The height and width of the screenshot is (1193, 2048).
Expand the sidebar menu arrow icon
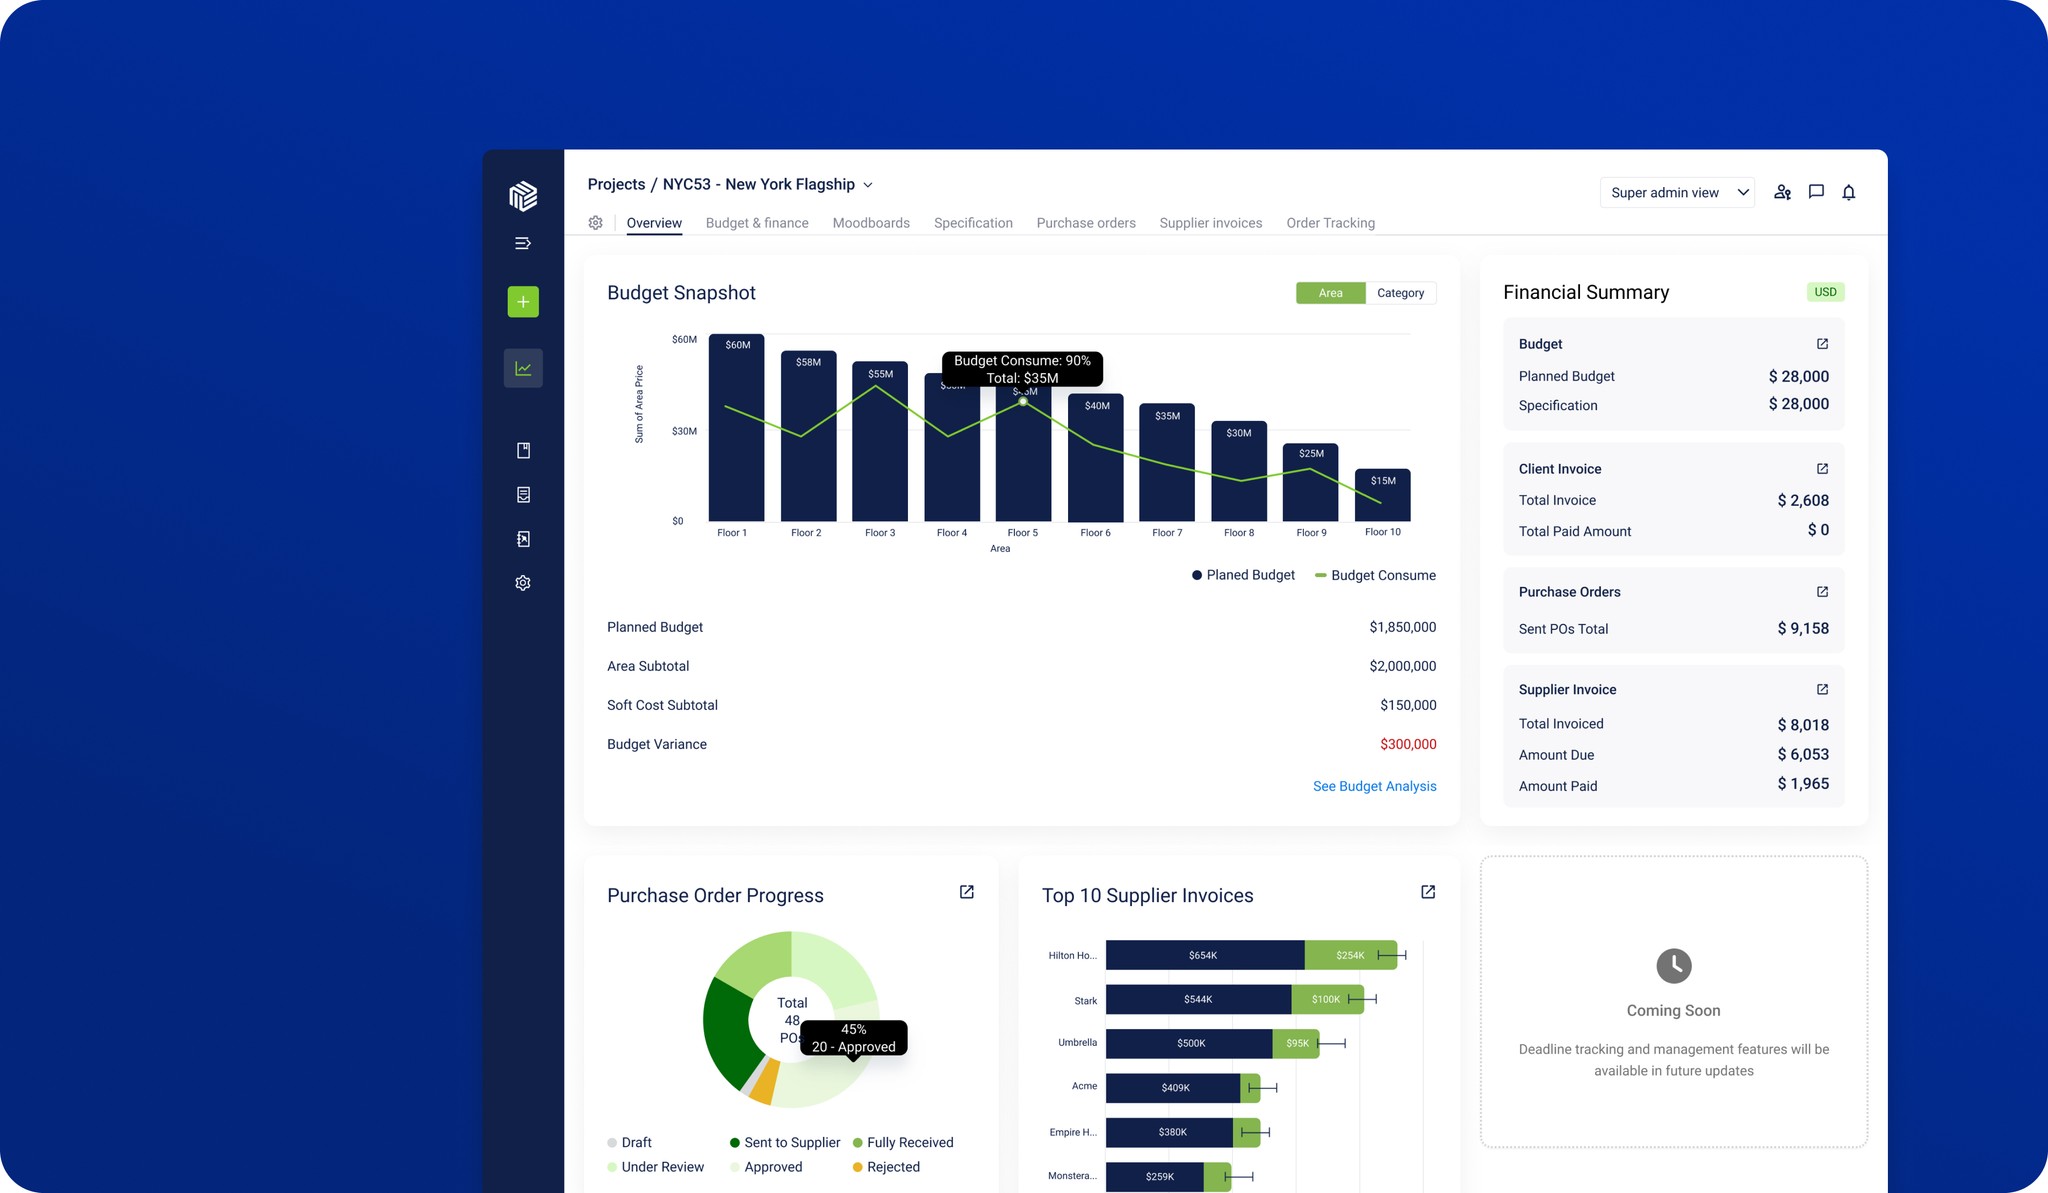click(x=523, y=243)
